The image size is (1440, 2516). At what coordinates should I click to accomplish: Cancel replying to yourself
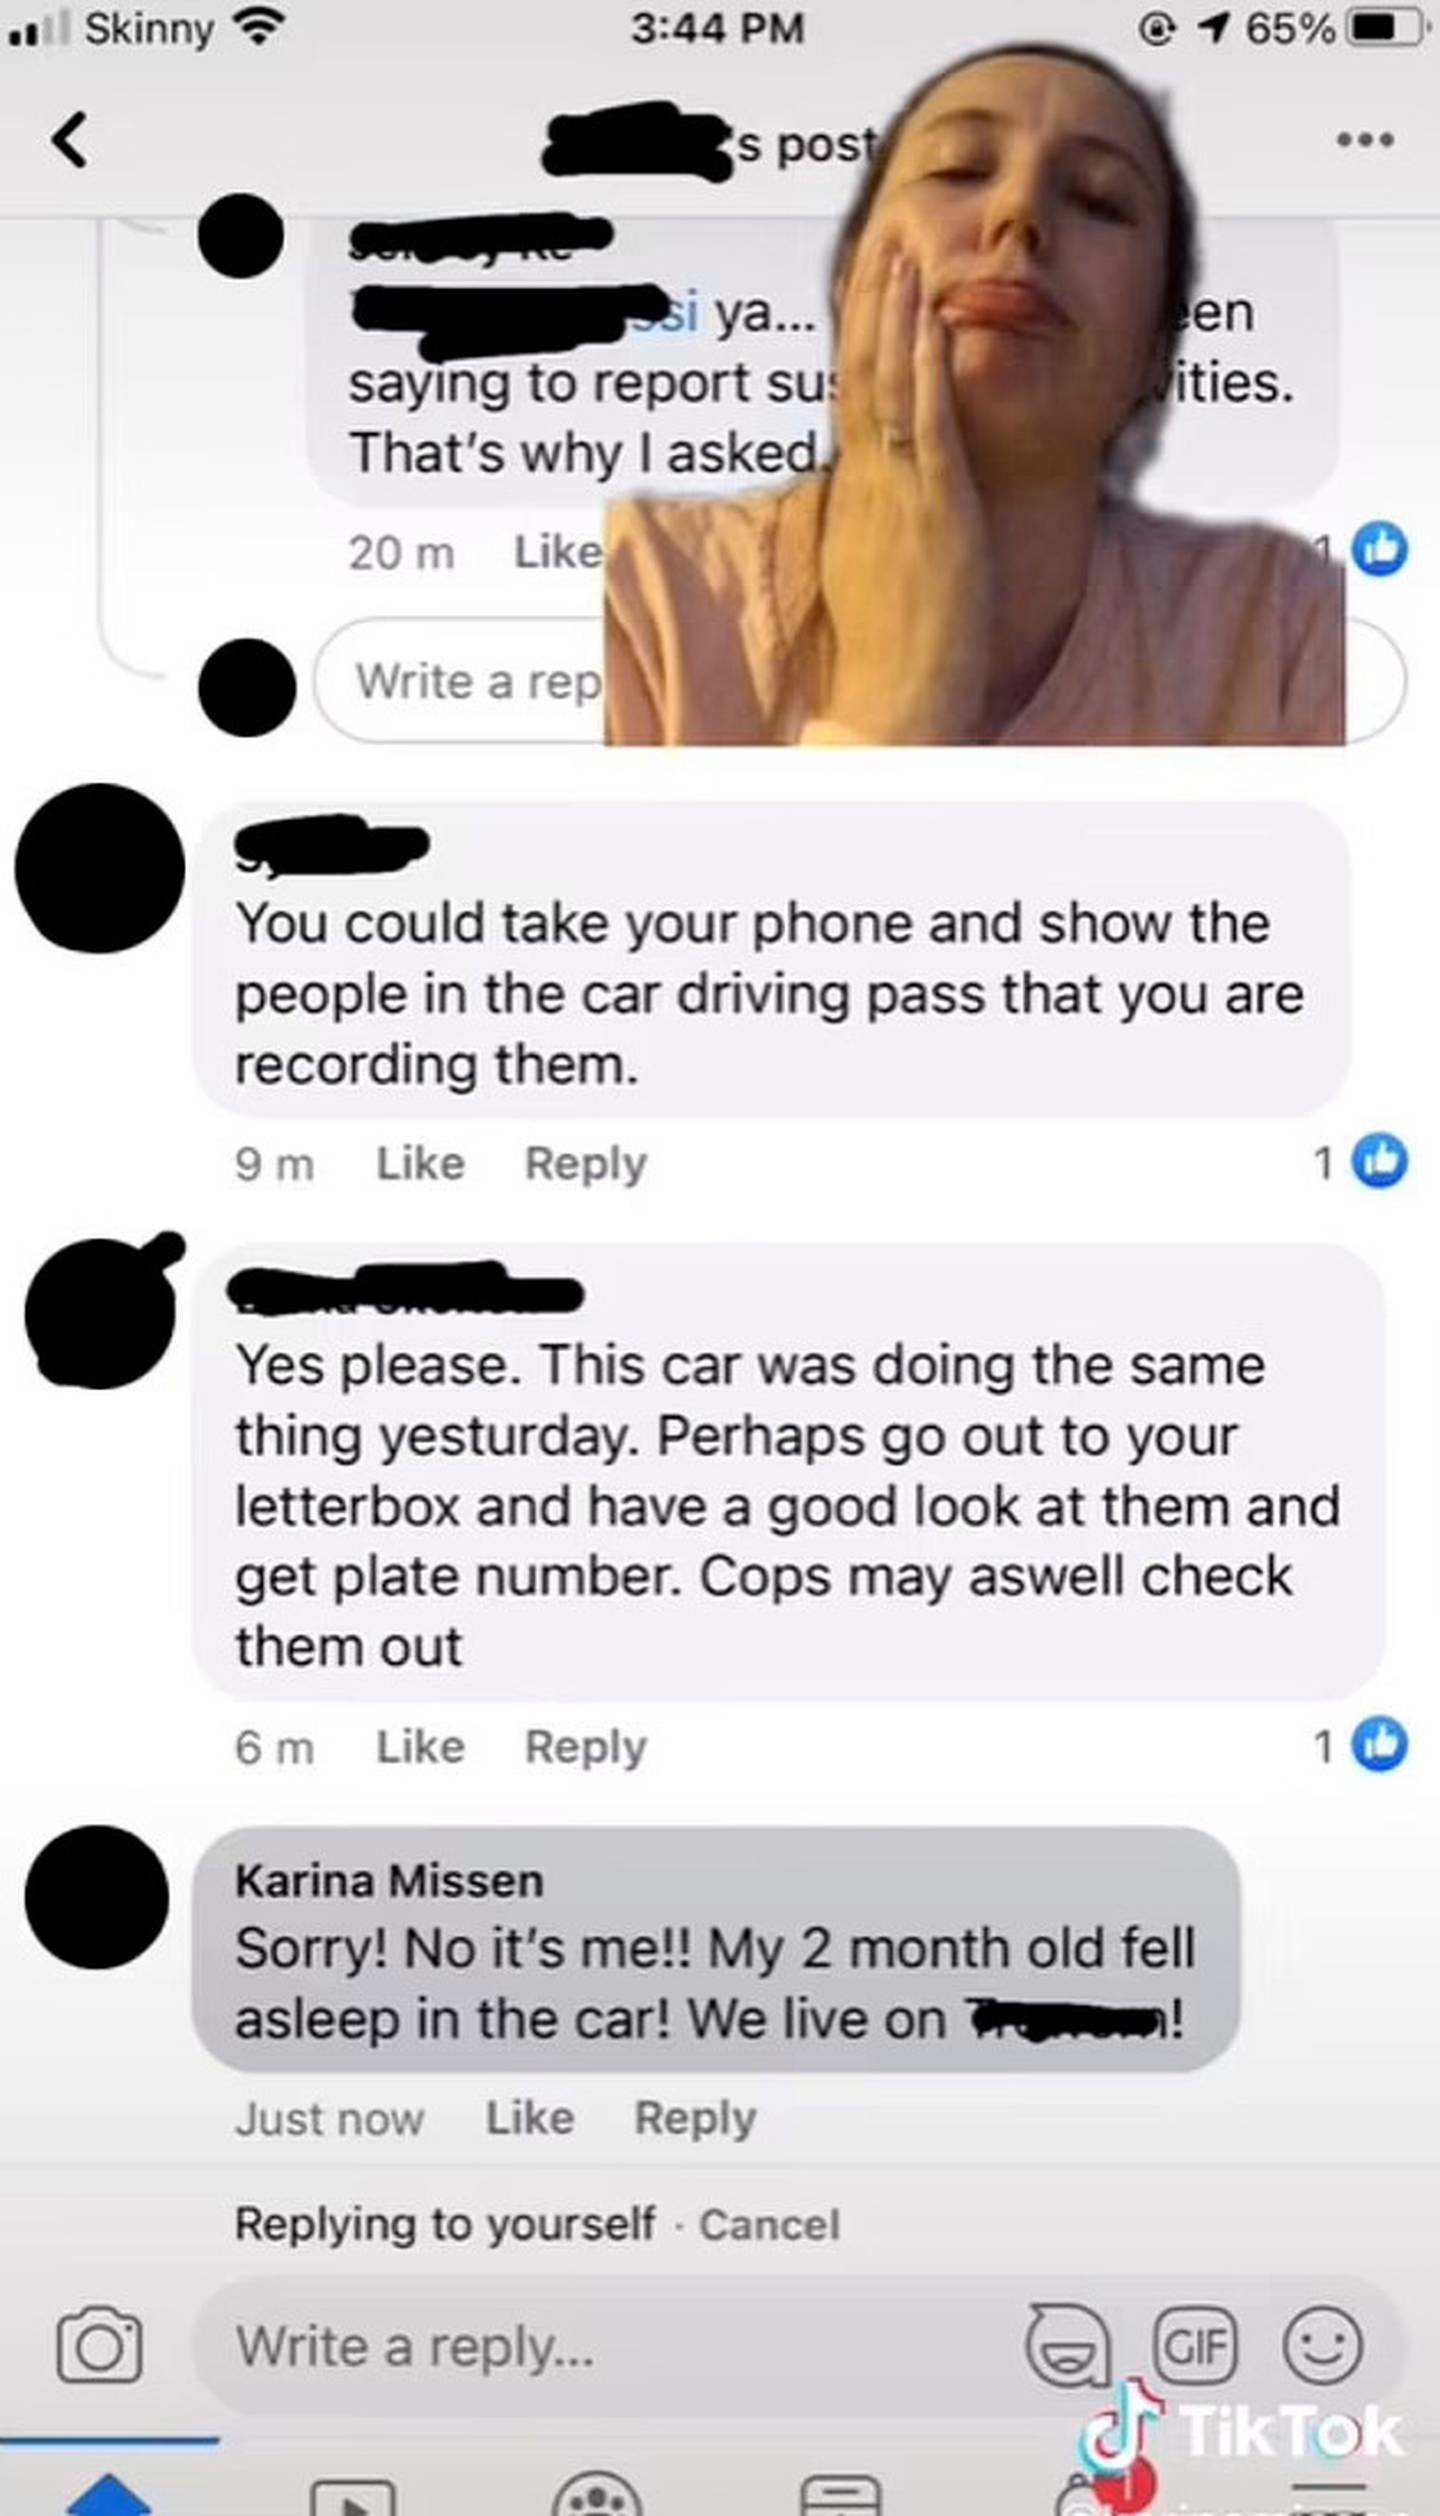pyautogui.click(x=769, y=2225)
